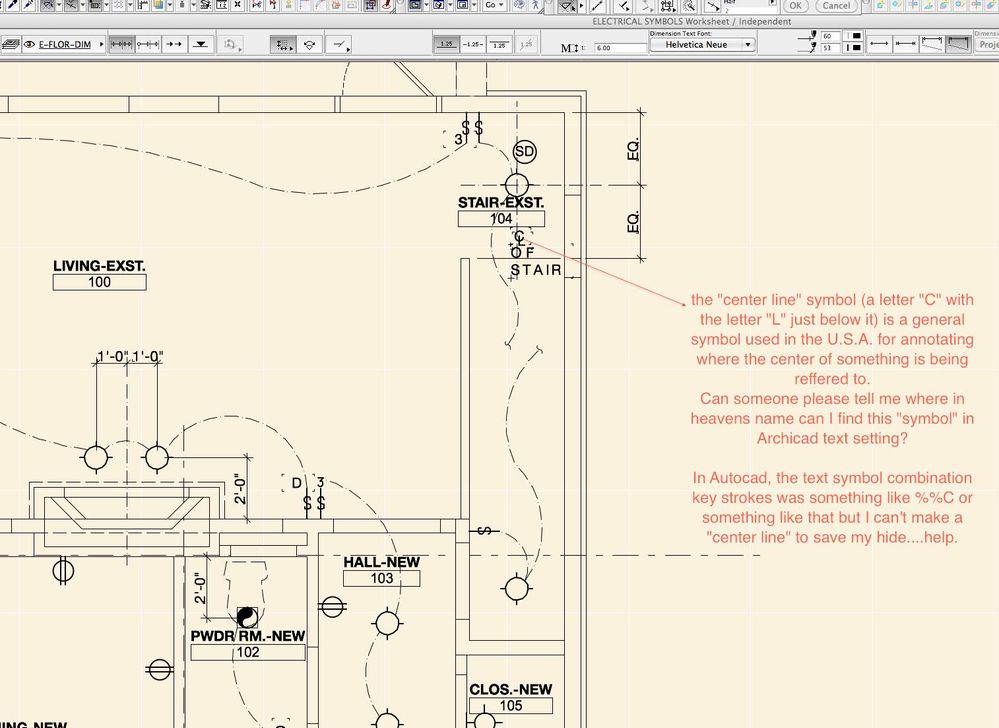Click the trim elements scissors icon

(70, 5)
